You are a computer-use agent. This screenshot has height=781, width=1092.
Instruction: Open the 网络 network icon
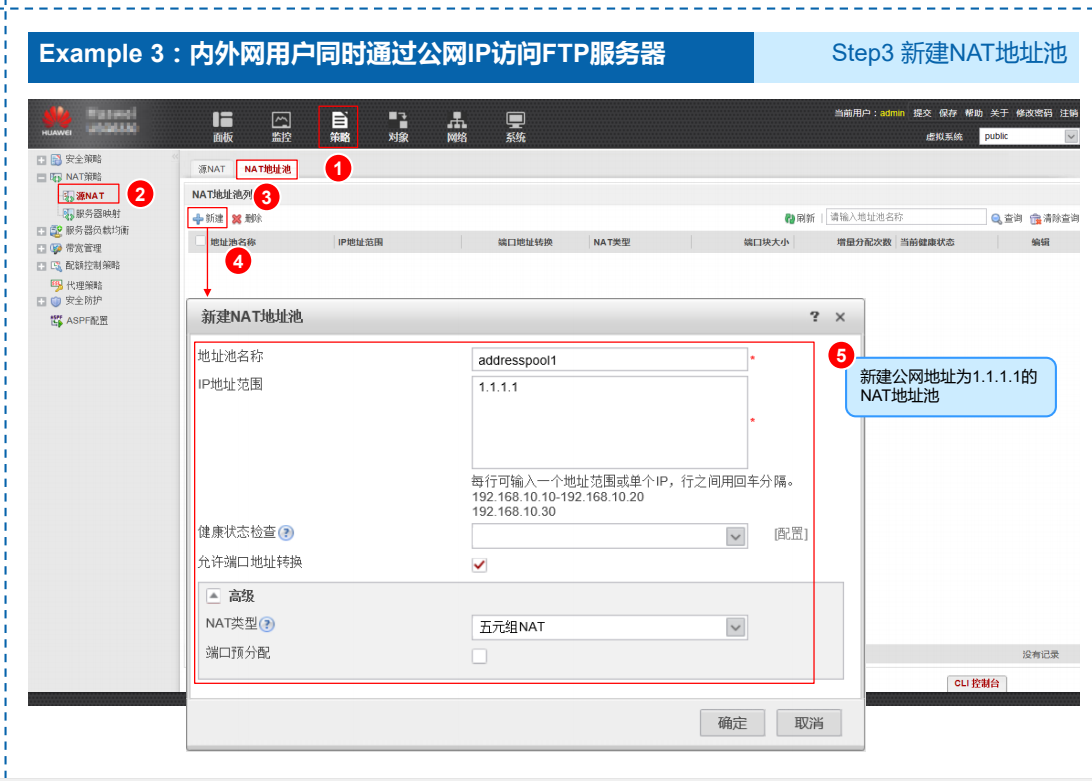point(456,123)
